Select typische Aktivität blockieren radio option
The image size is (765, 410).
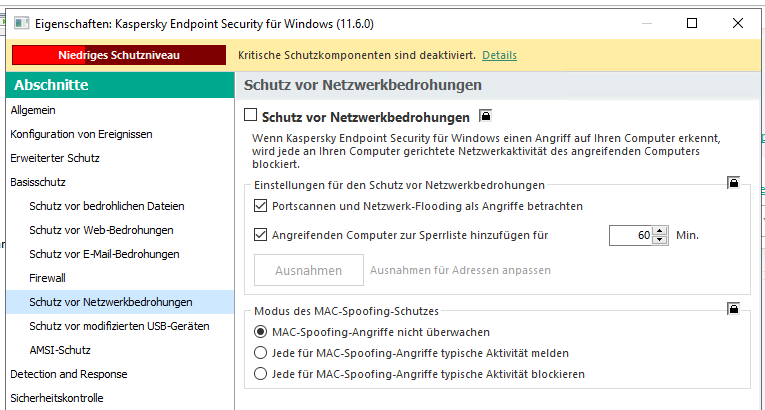(x=261, y=374)
